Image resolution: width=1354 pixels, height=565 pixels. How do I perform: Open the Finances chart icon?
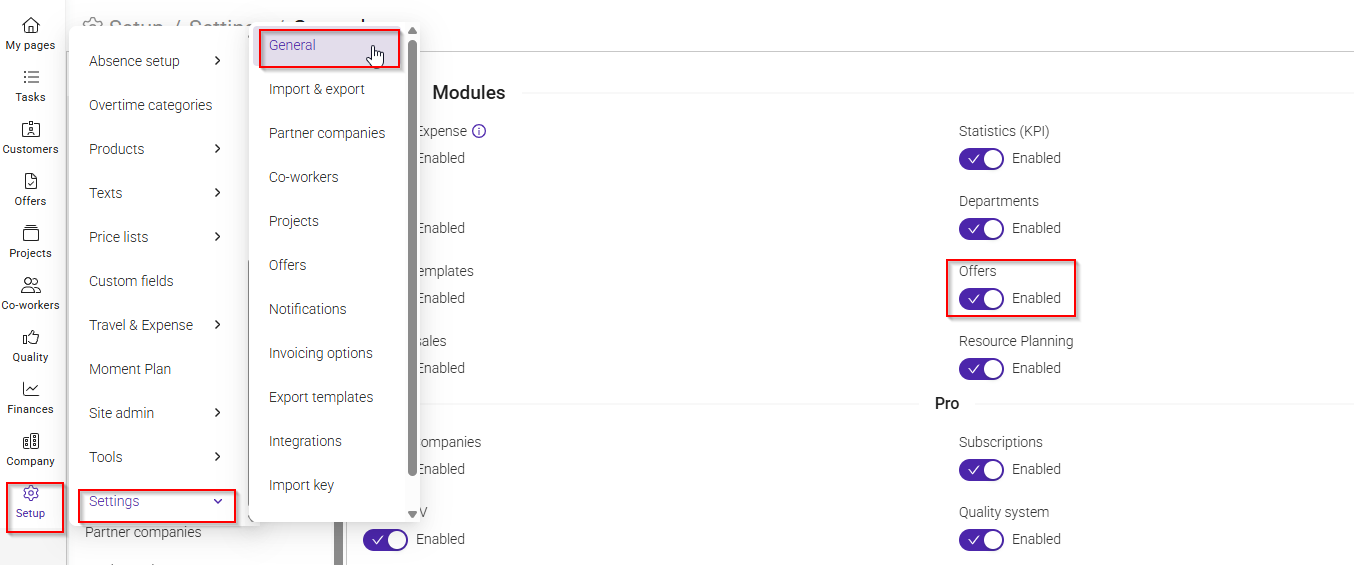[30, 389]
